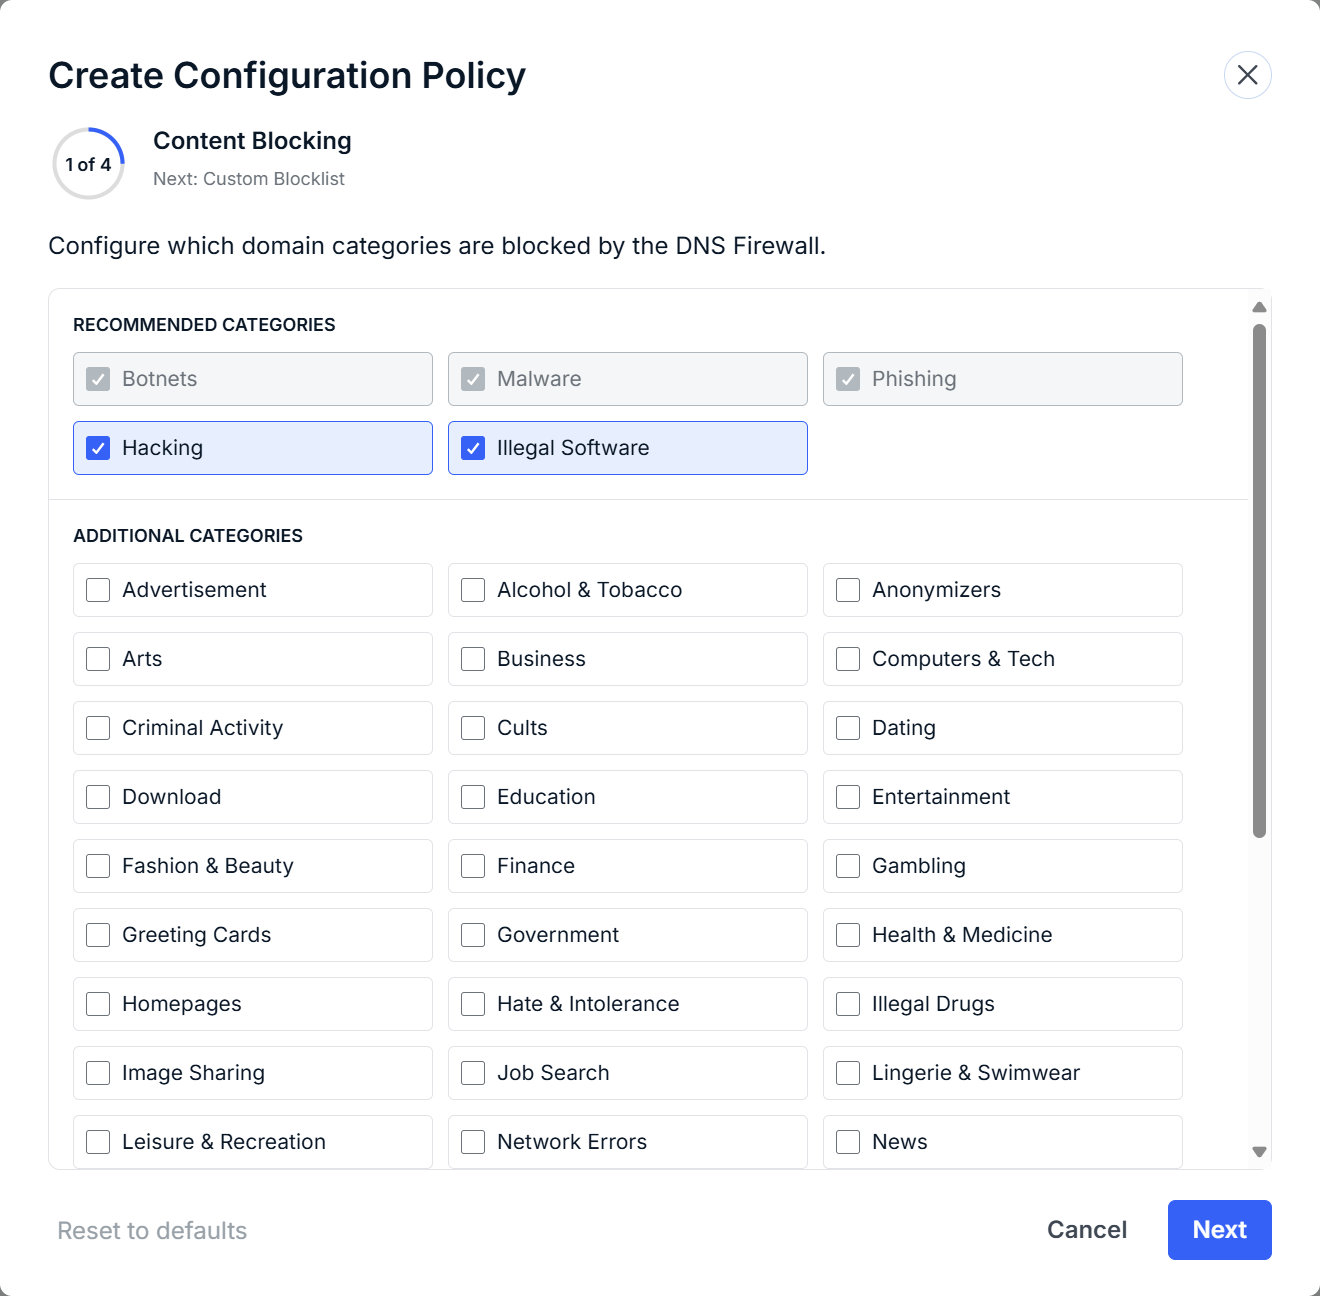The height and width of the screenshot is (1296, 1320).
Task: Tick the Anonymizers checkbox
Action: click(x=848, y=590)
